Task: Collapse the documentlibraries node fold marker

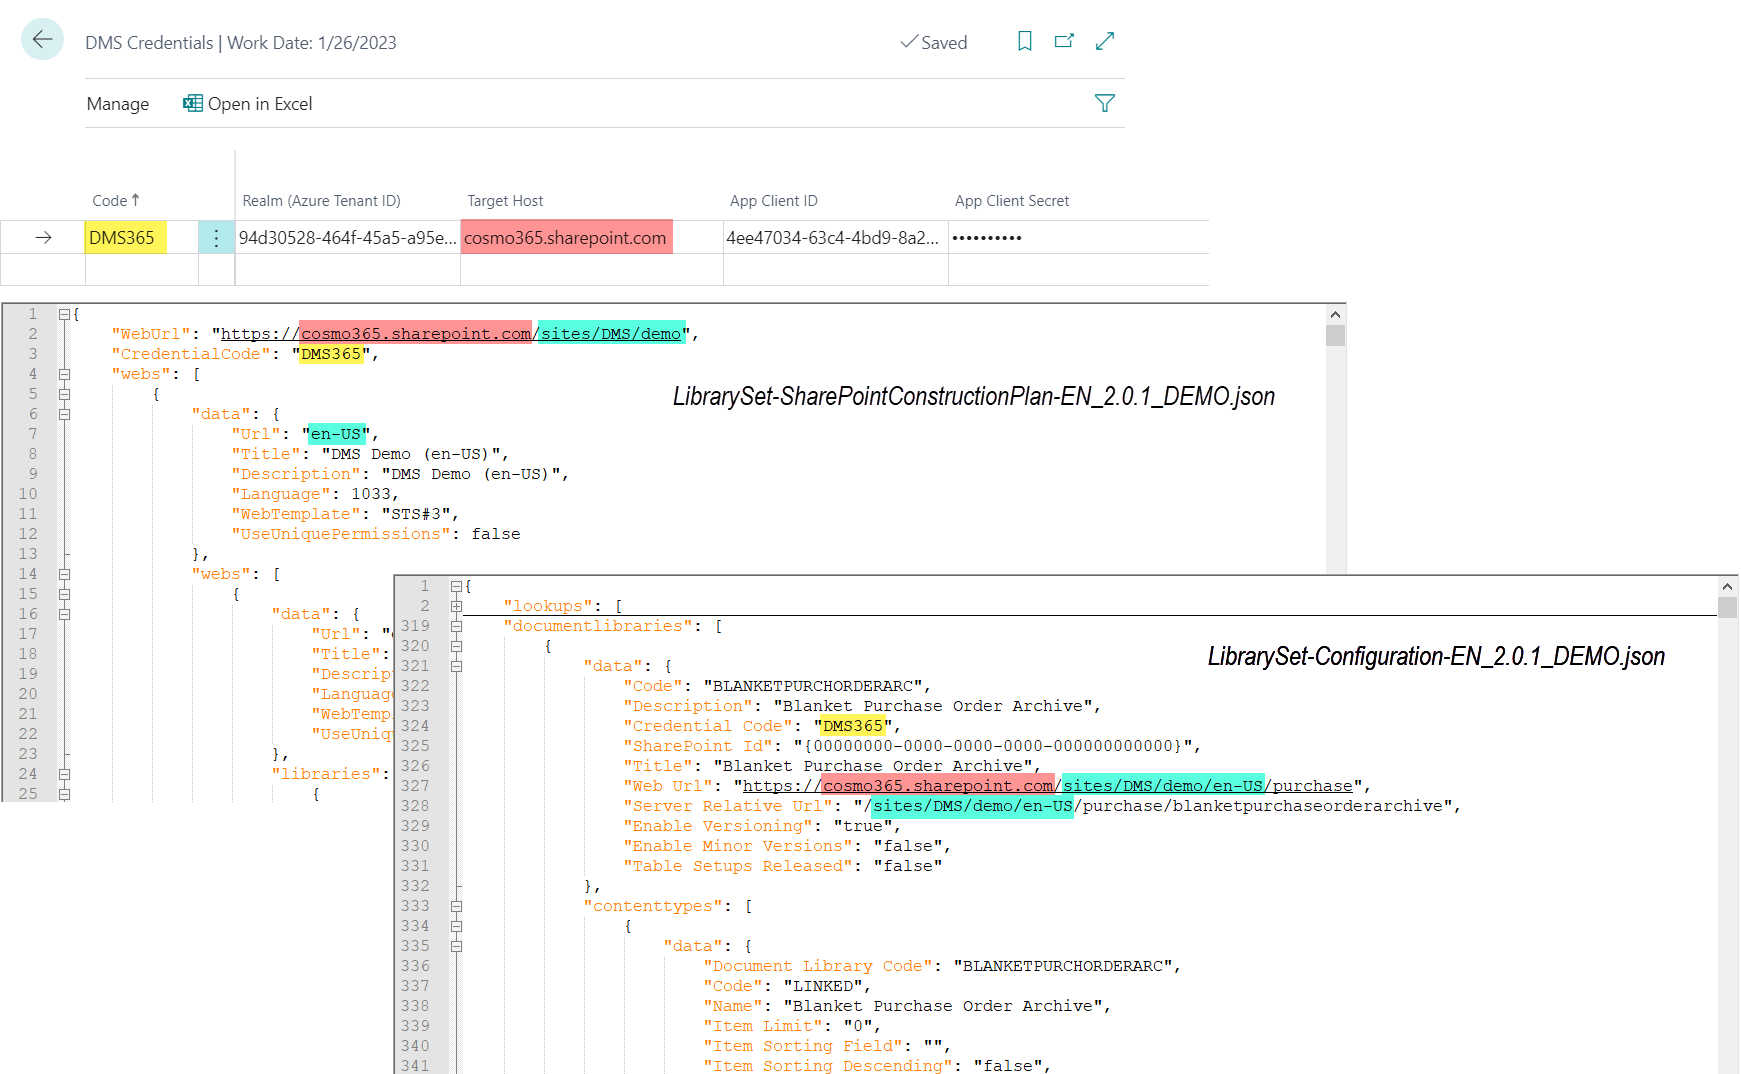Action: pyautogui.click(x=456, y=626)
